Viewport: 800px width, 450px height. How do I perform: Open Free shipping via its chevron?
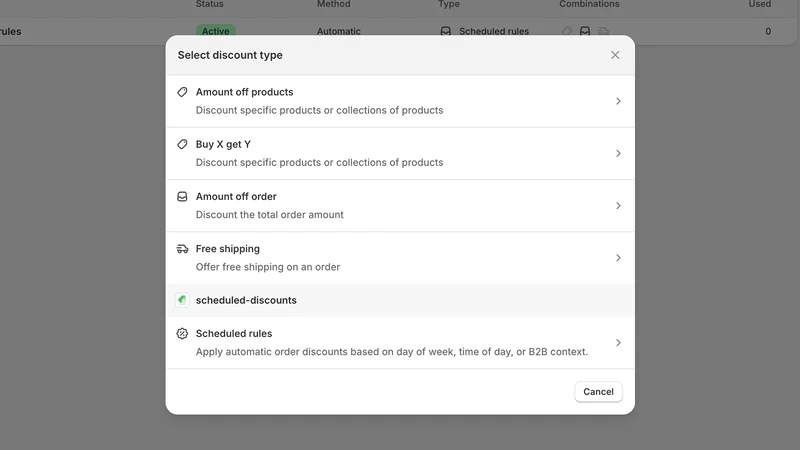618,258
